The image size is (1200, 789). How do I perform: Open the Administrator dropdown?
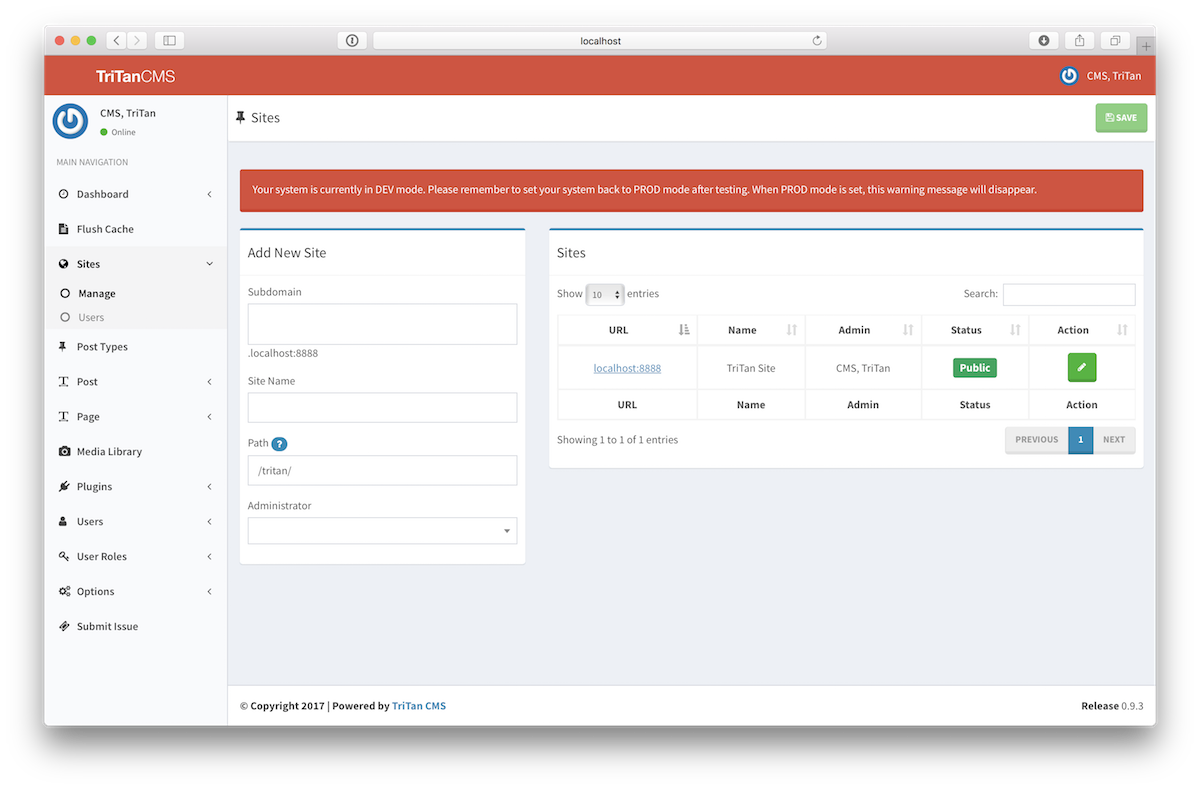coord(382,531)
